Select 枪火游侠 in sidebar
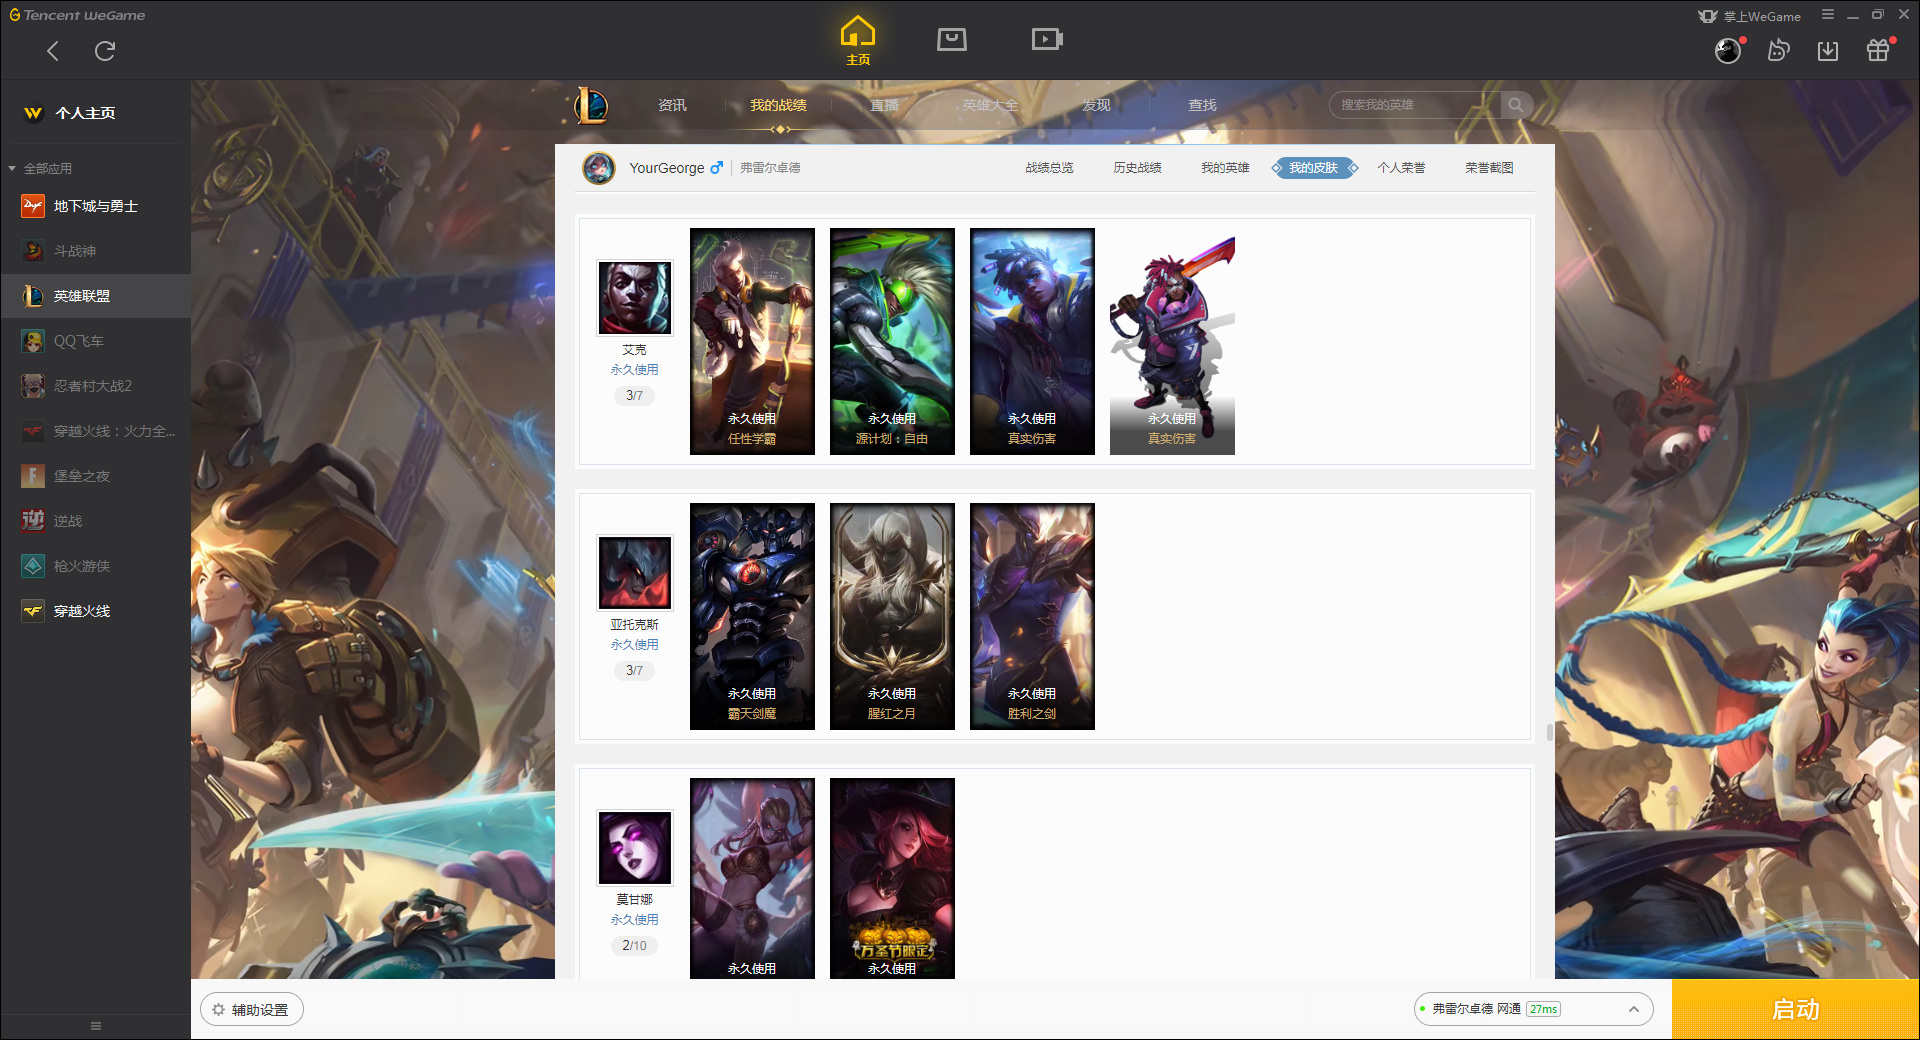The image size is (1920, 1040). 95,566
